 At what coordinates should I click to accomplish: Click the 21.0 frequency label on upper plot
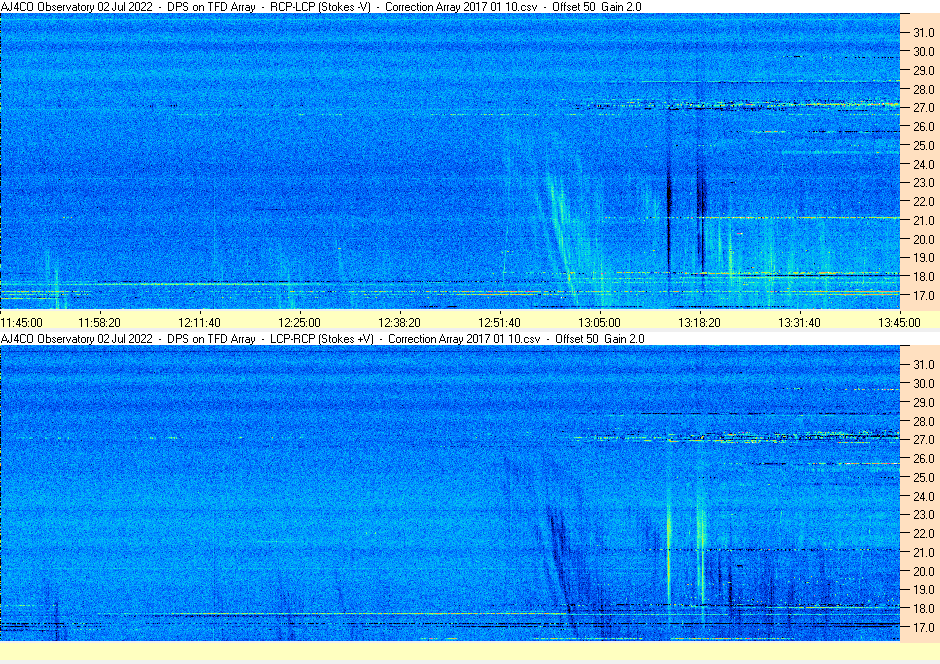pyautogui.click(x=923, y=221)
